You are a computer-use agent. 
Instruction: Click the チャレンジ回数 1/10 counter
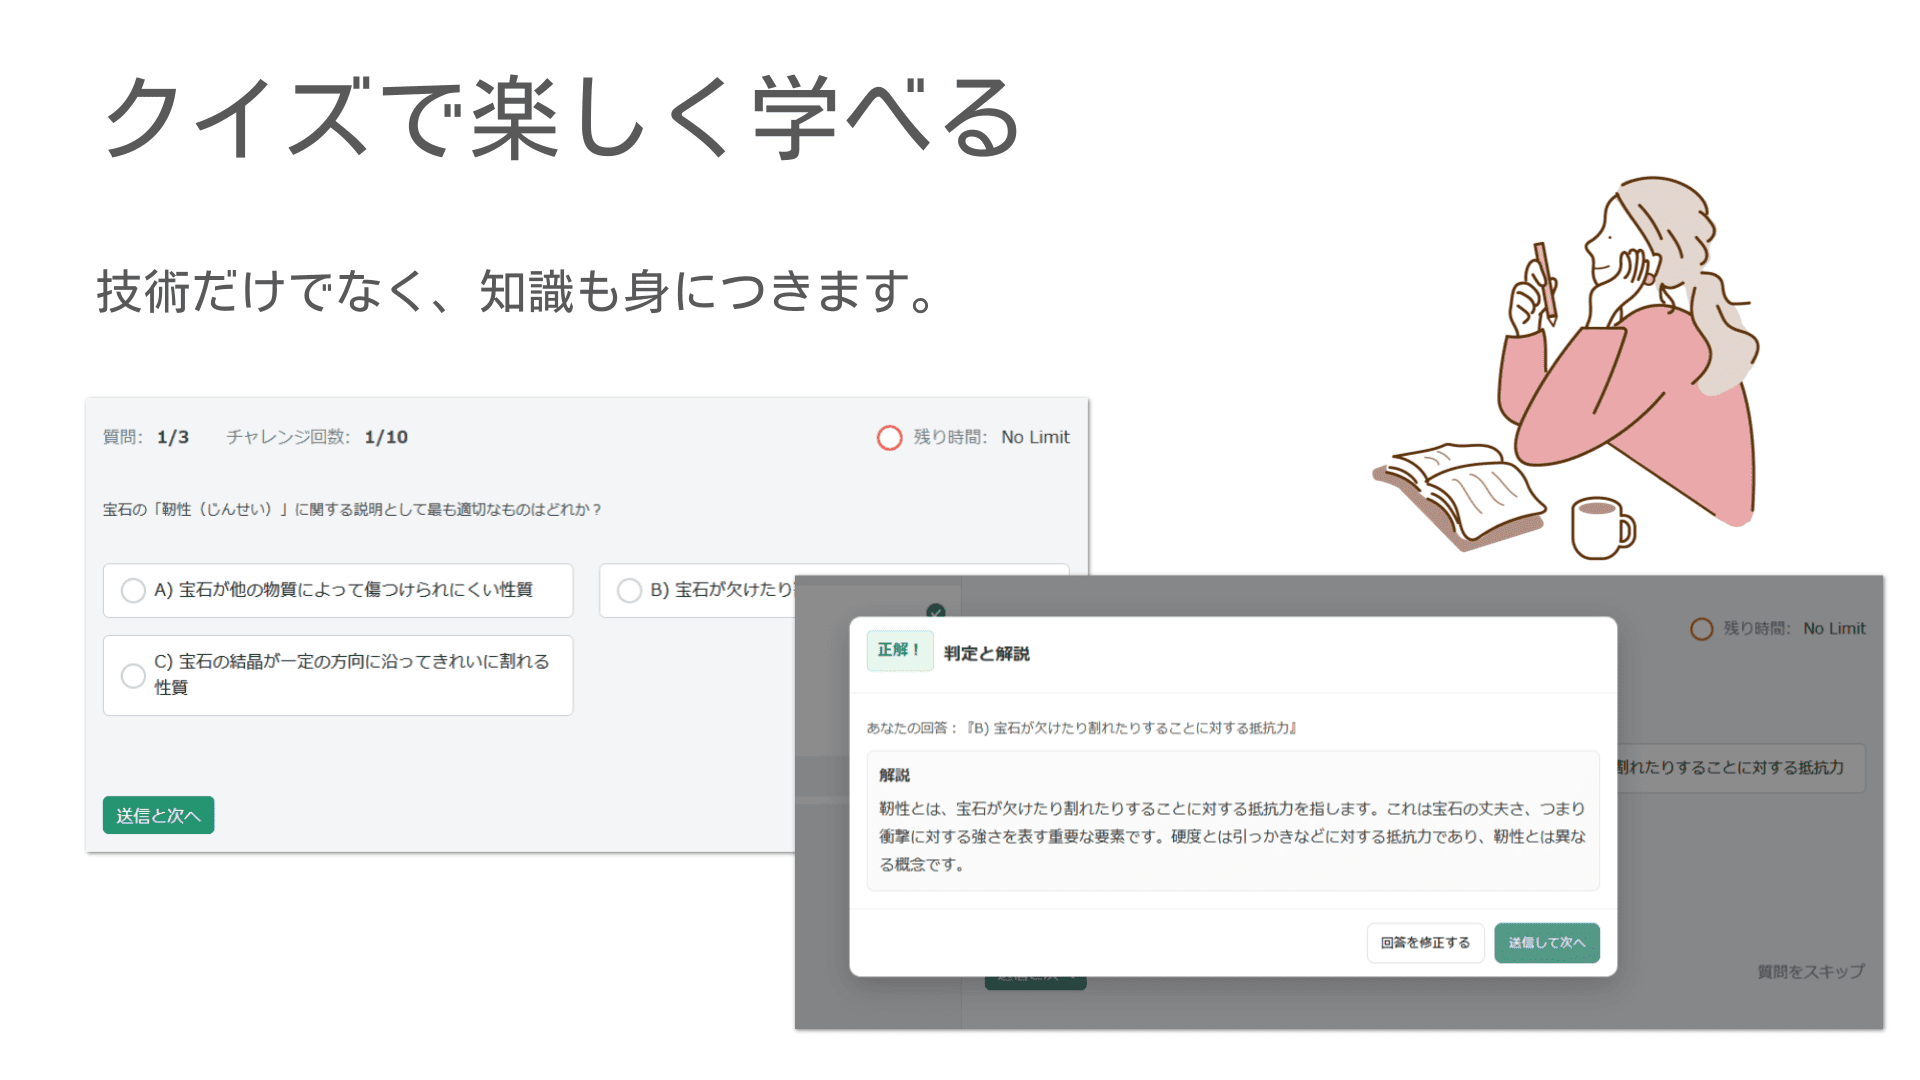tap(317, 437)
